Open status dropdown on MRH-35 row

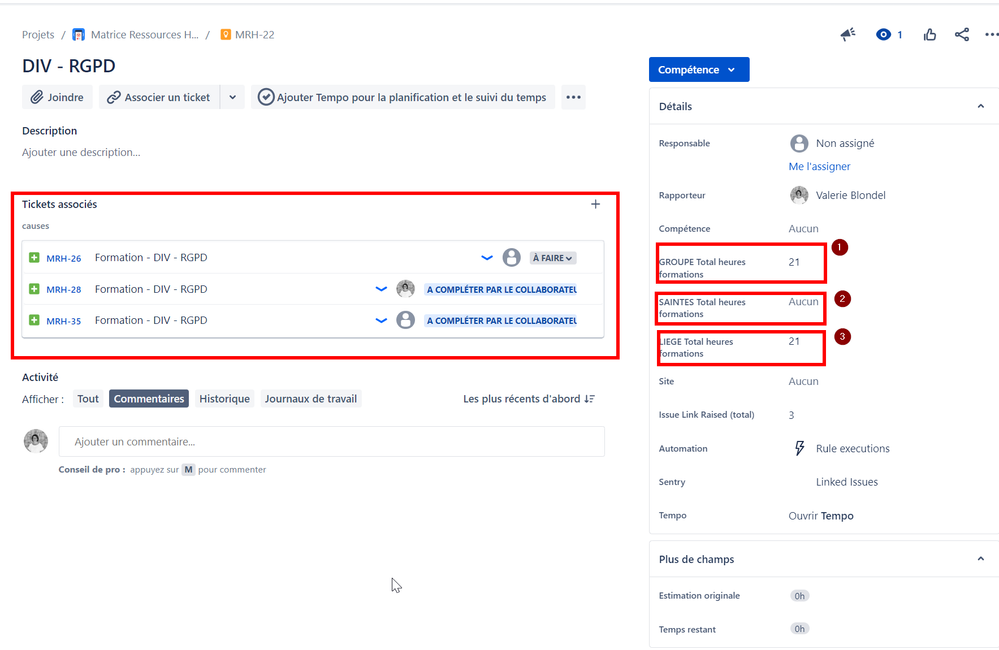point(501,321)
